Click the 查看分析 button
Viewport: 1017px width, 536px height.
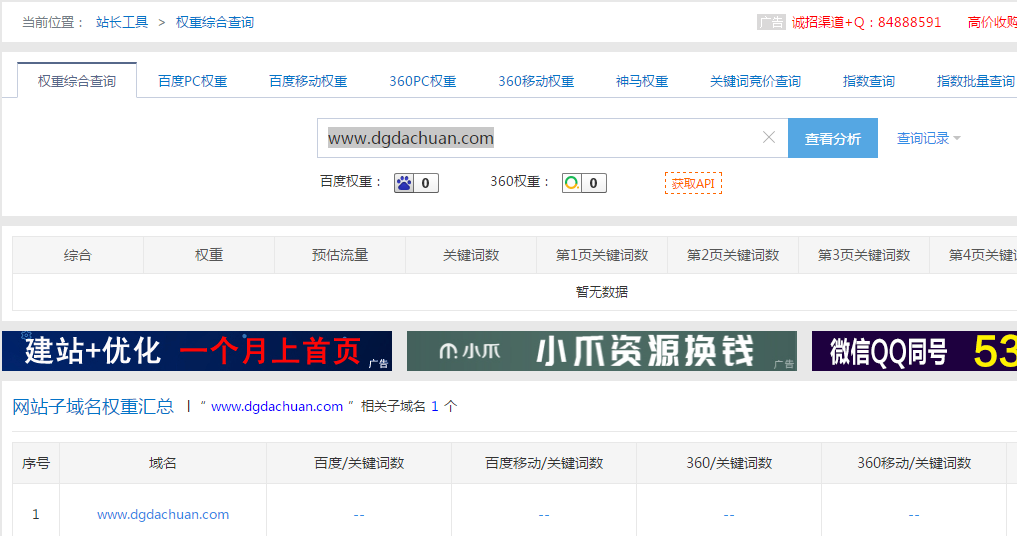click(x=833, y=138)
